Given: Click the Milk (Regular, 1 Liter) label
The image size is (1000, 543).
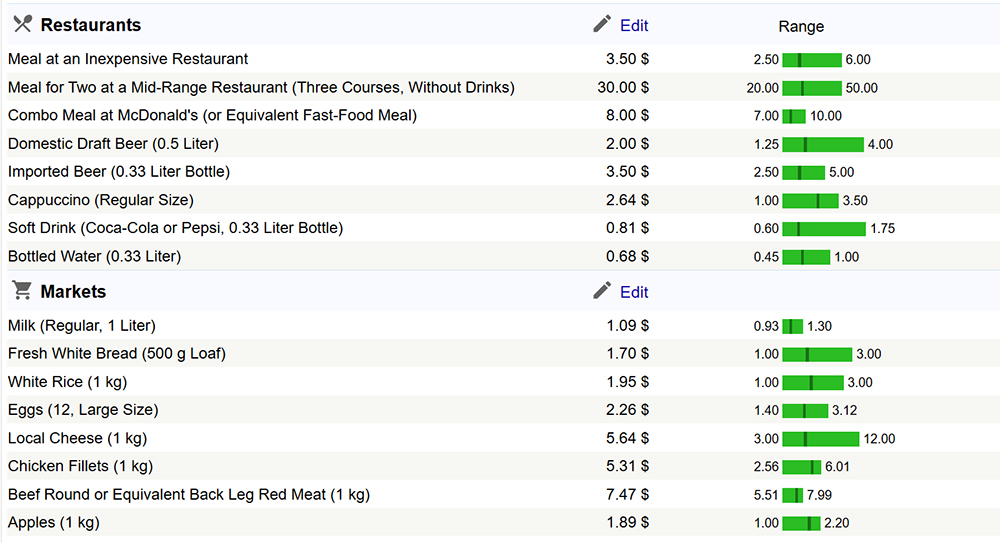Looking at the screenshot, I should point(82,325).
